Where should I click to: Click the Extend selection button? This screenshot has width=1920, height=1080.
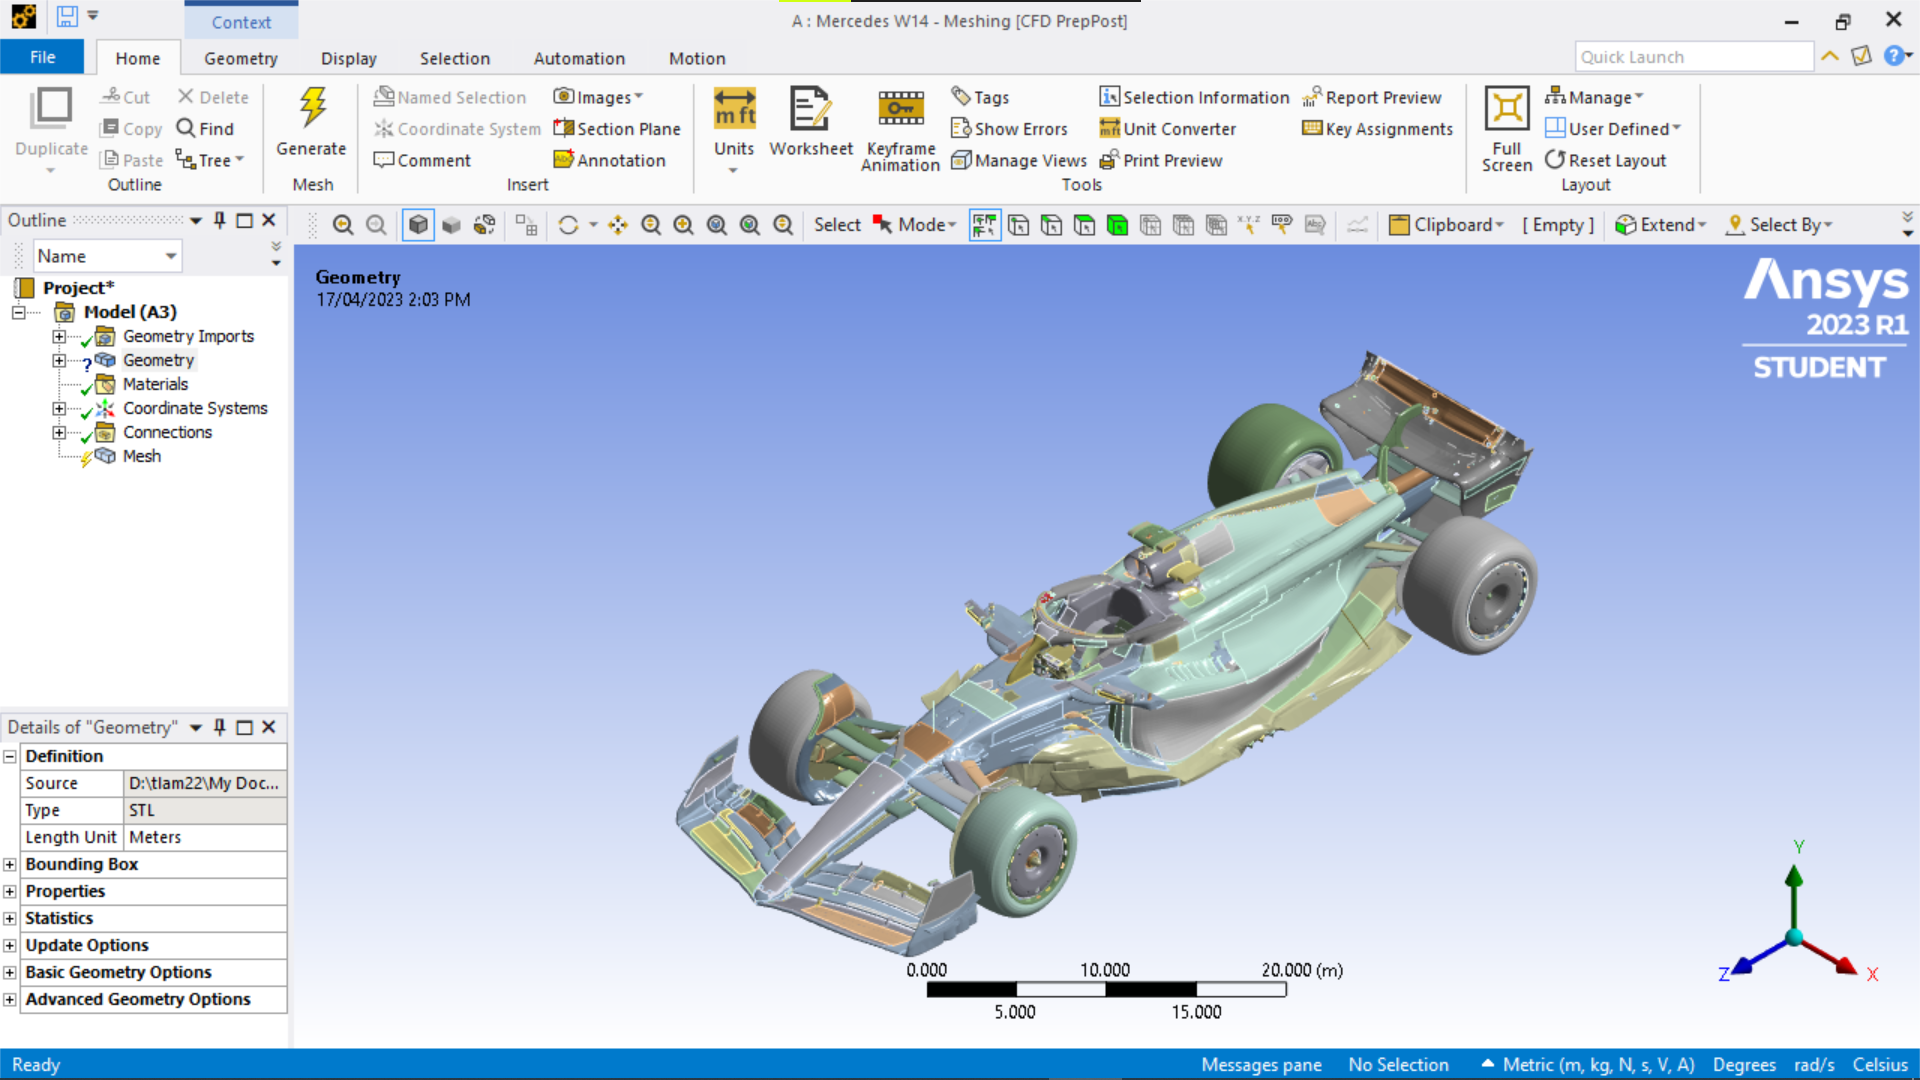click(1661, 225)
